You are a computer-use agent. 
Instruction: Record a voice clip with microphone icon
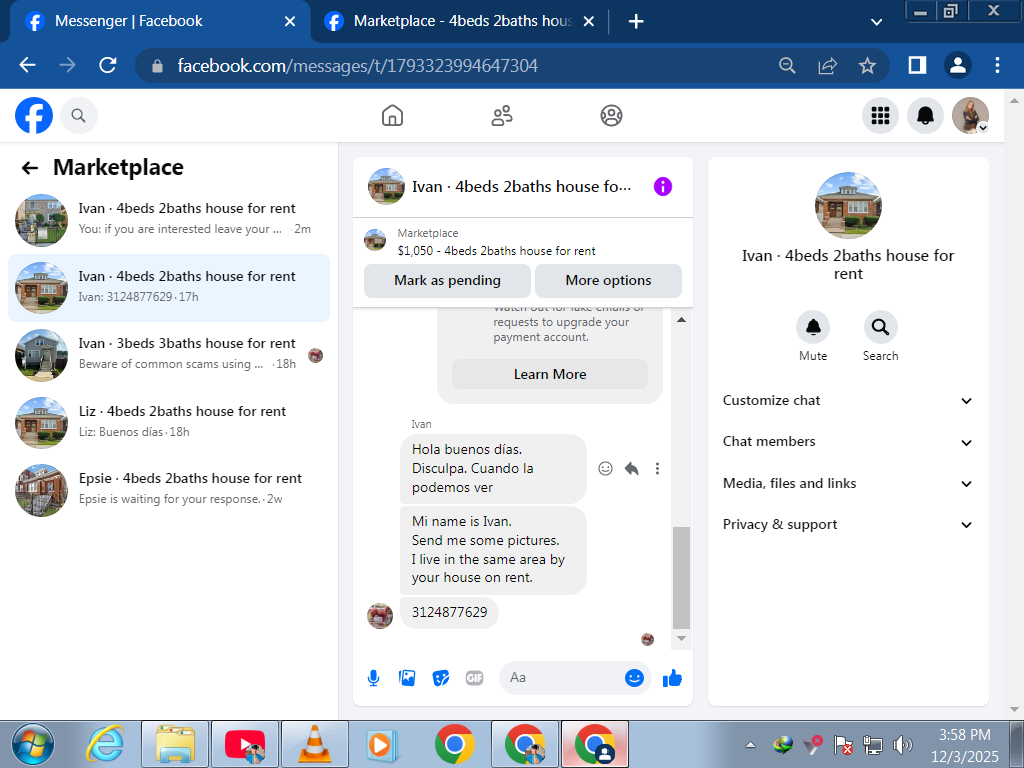click(x=374, y=678)
